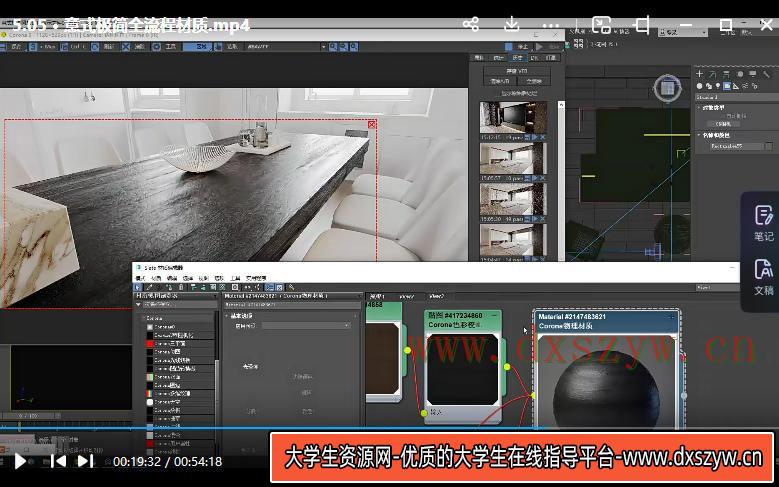The width and height of the screenshot is (779, 487).
Task: Open the Hierarchy tab in command panel
Action: [x=726, y=74]
